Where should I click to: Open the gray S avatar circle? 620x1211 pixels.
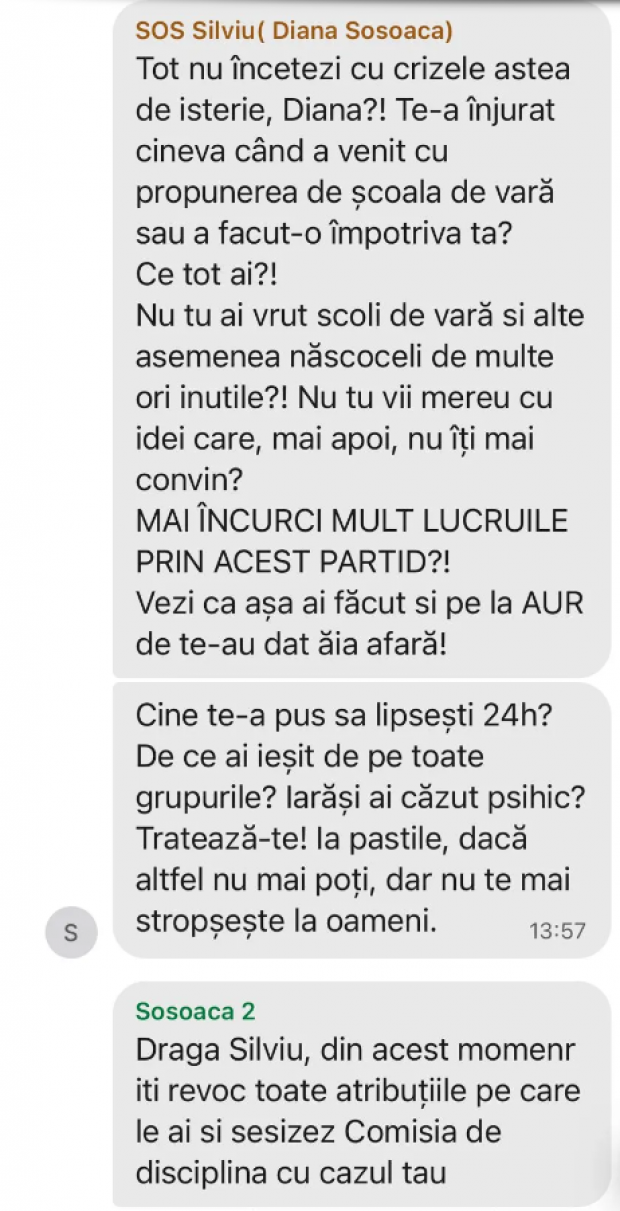point(70,933)
